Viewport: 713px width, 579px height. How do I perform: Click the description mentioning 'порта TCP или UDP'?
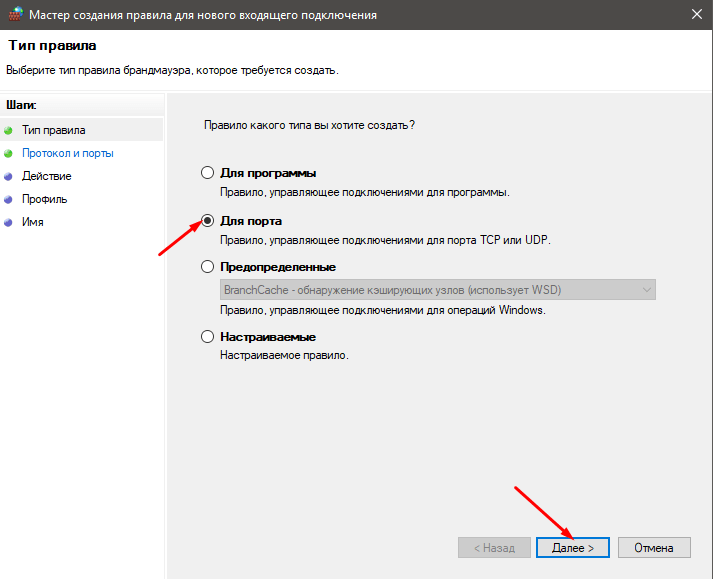pyautogui.click(x=385, y=240)
